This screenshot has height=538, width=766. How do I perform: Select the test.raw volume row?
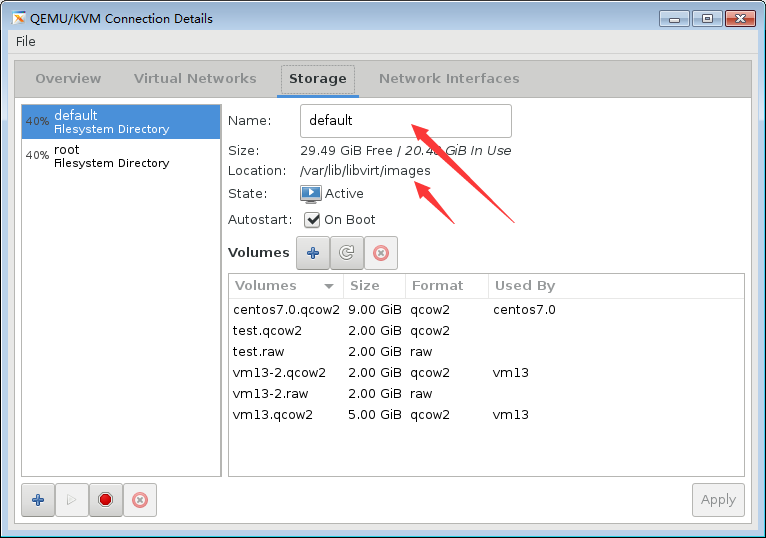point(486,352)
